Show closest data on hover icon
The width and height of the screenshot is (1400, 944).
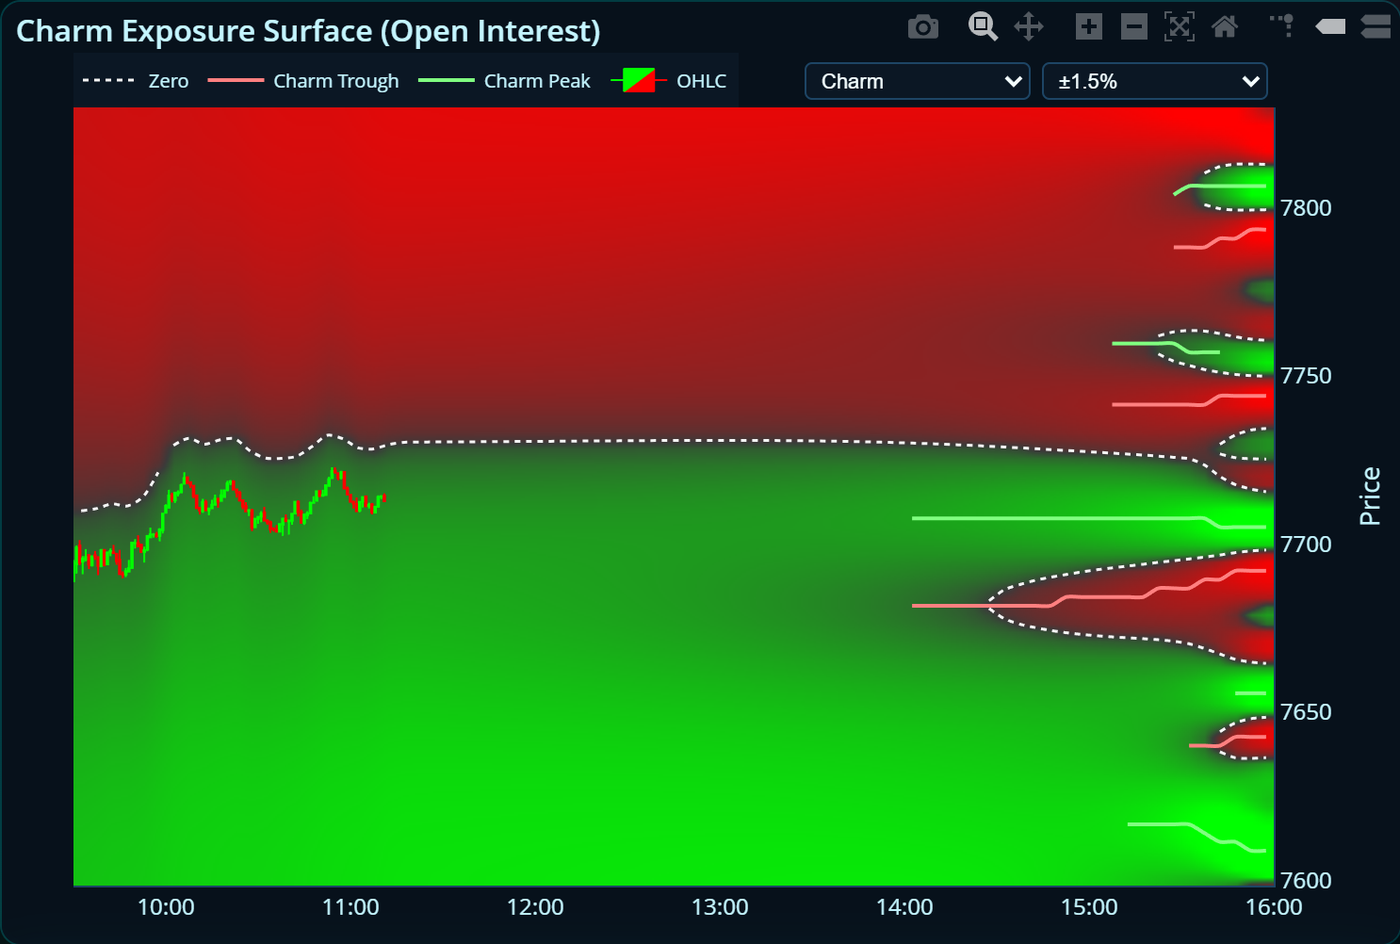[1330, 27]
